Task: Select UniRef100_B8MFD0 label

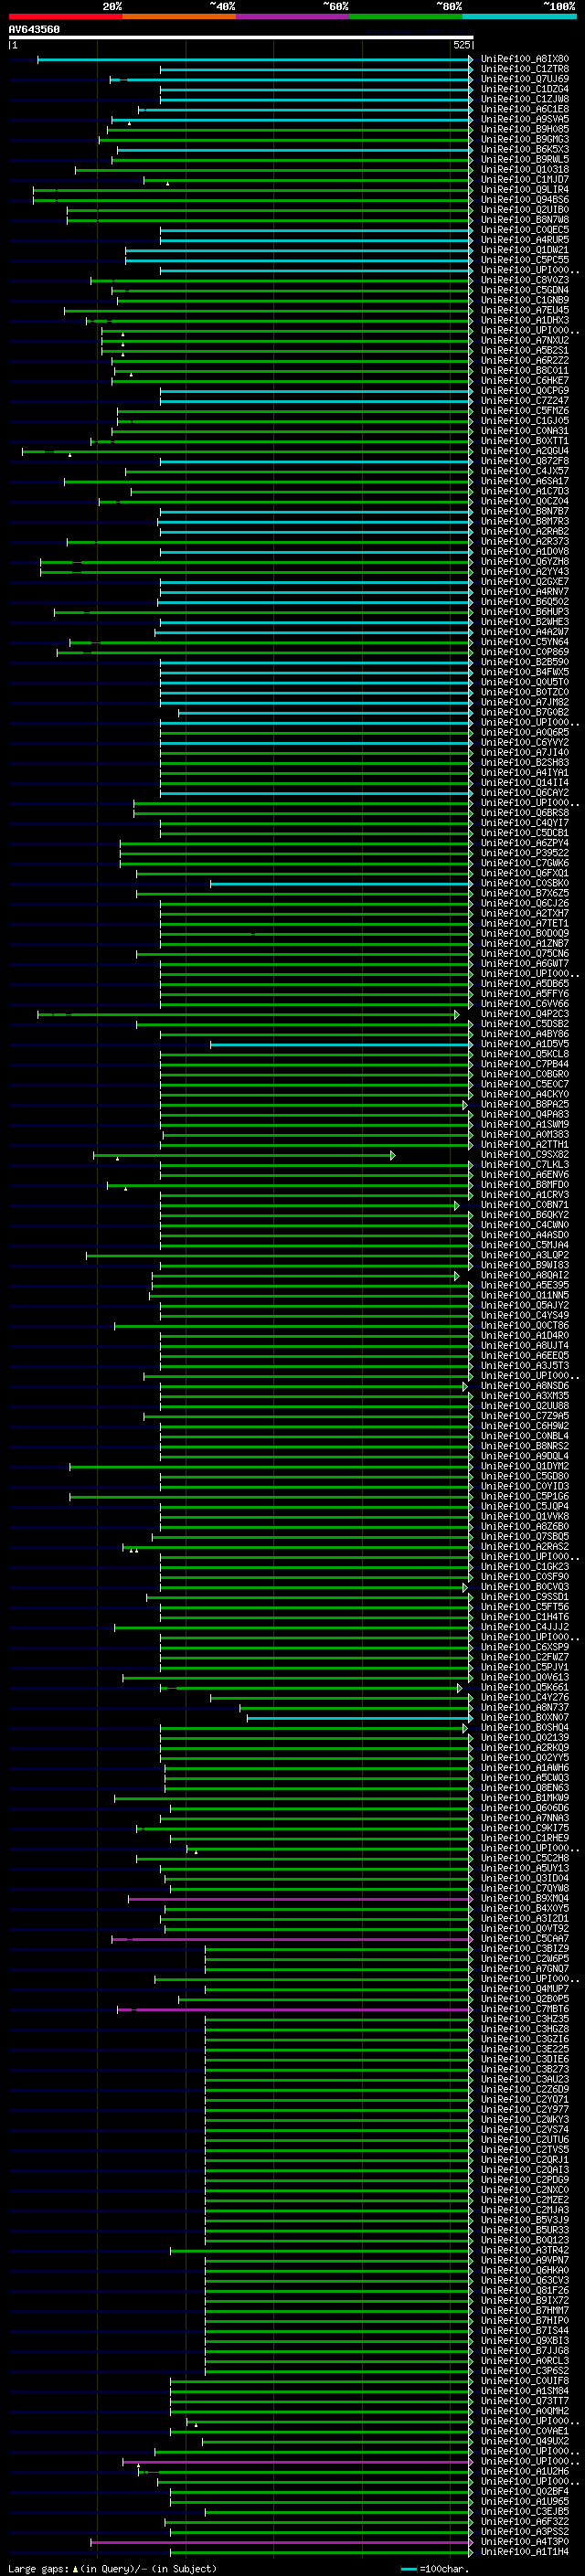Action: pyautogui.click(x=525, y=1186)
